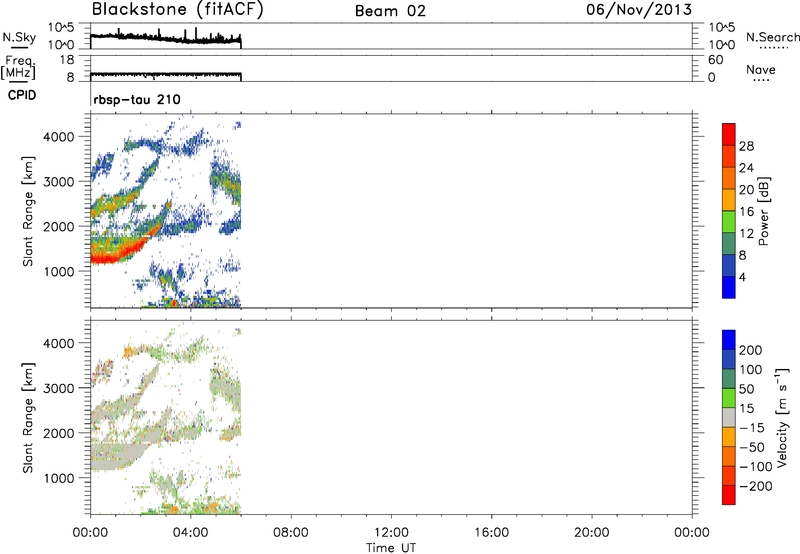Click the blue top segment of velocity colorbar
The image size is (800, 554).
coord(729,340)
